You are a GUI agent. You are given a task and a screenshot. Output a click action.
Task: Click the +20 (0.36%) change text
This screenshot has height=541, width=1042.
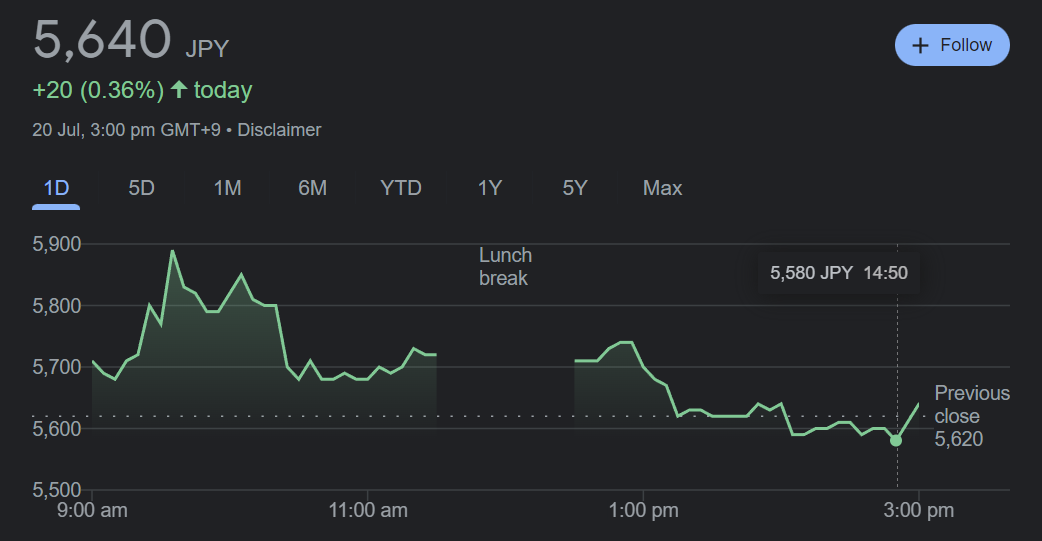[x=98, y=90]
